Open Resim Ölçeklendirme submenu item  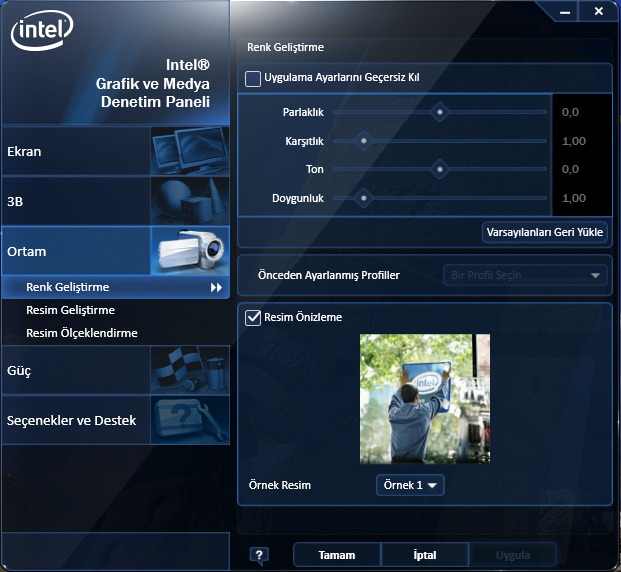coord(81,333)
